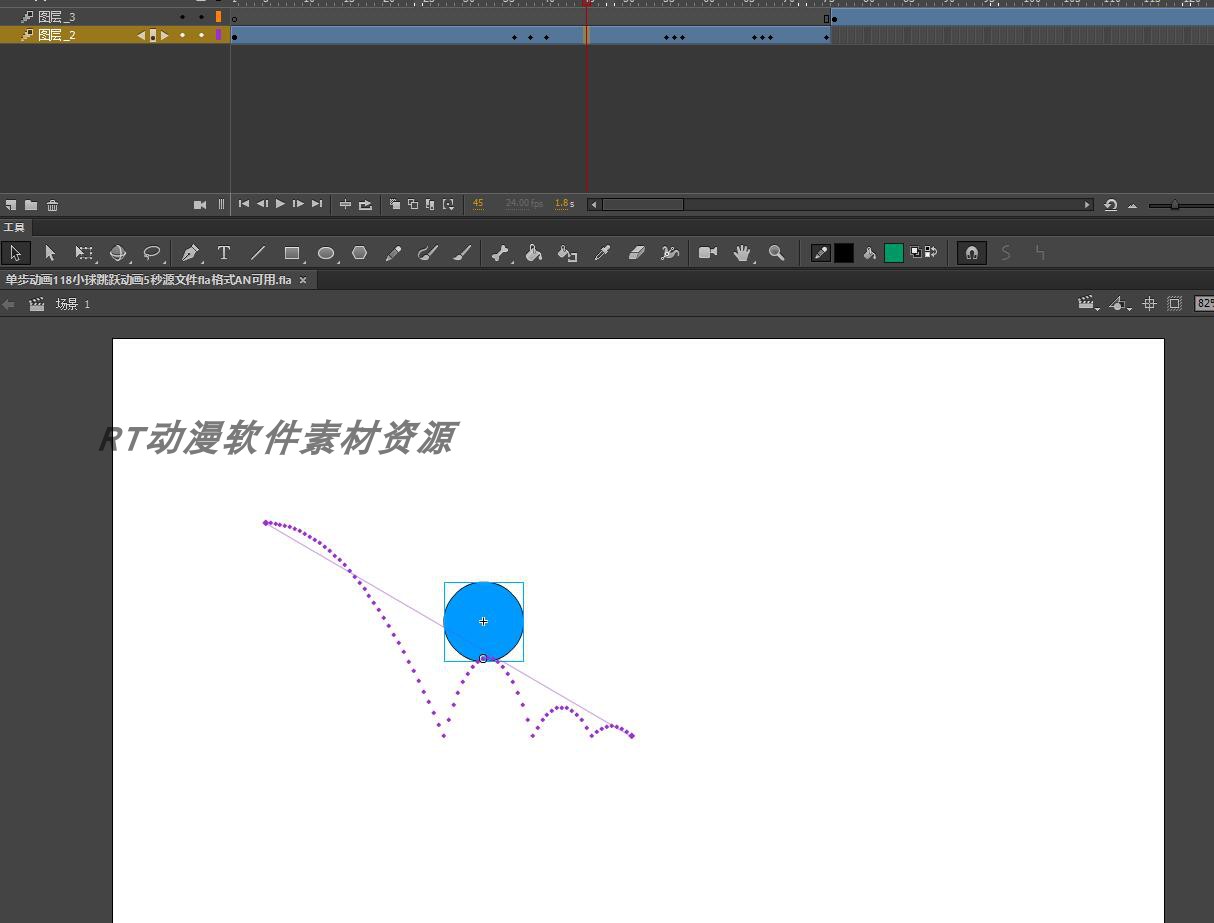The image size is (1214, 923).
Task: Open the edit symbols dropdown
Action: 1120,304
